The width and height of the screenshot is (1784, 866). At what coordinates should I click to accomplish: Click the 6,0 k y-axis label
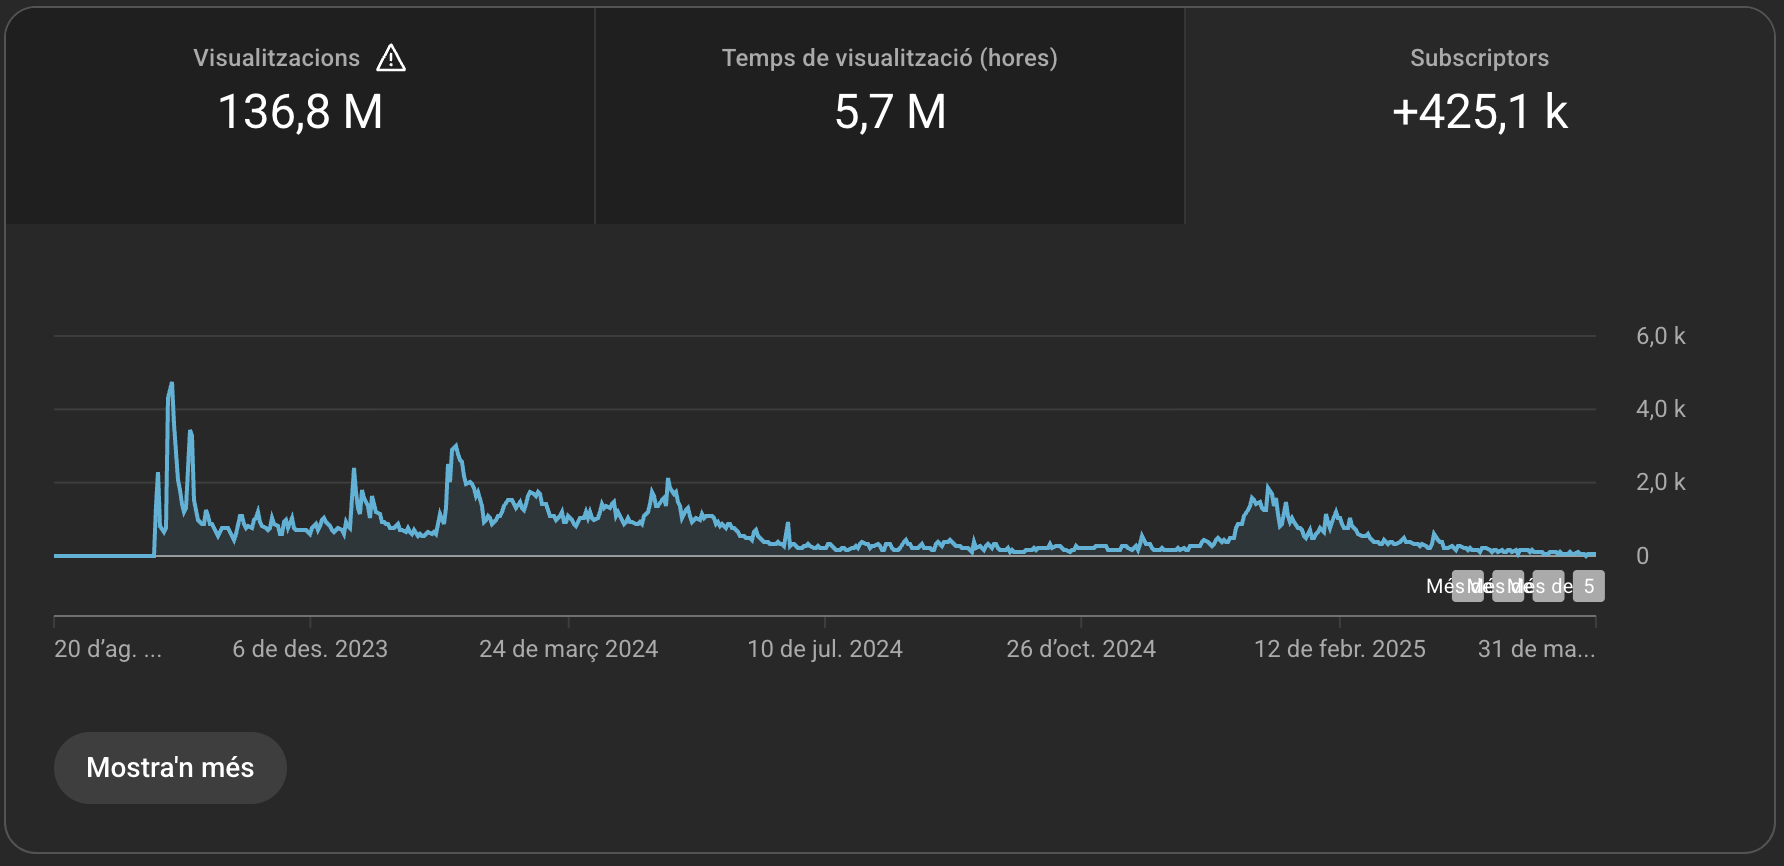pyautogui.click(x=1660, y=336)
